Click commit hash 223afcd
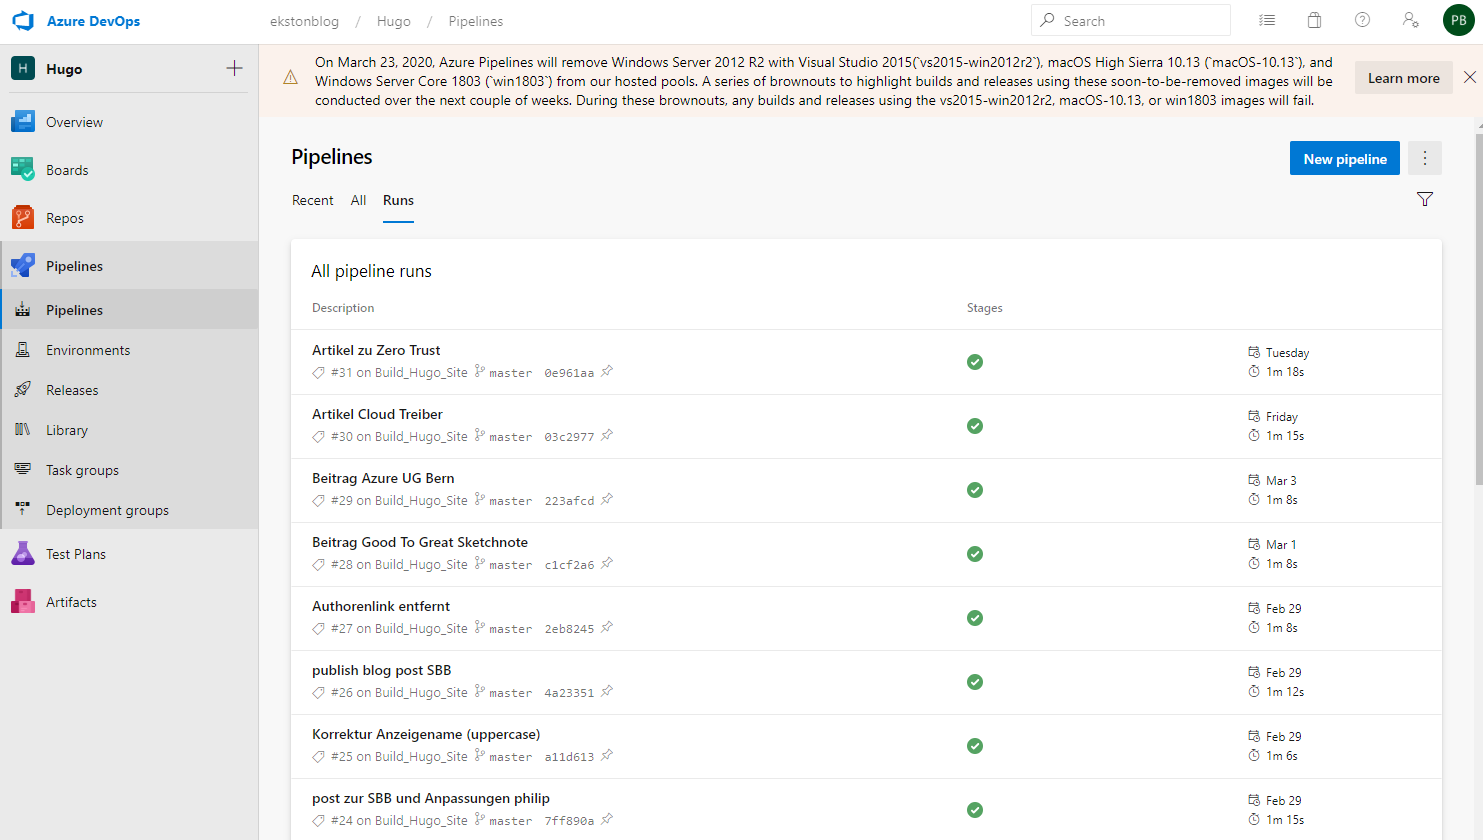 569,501
